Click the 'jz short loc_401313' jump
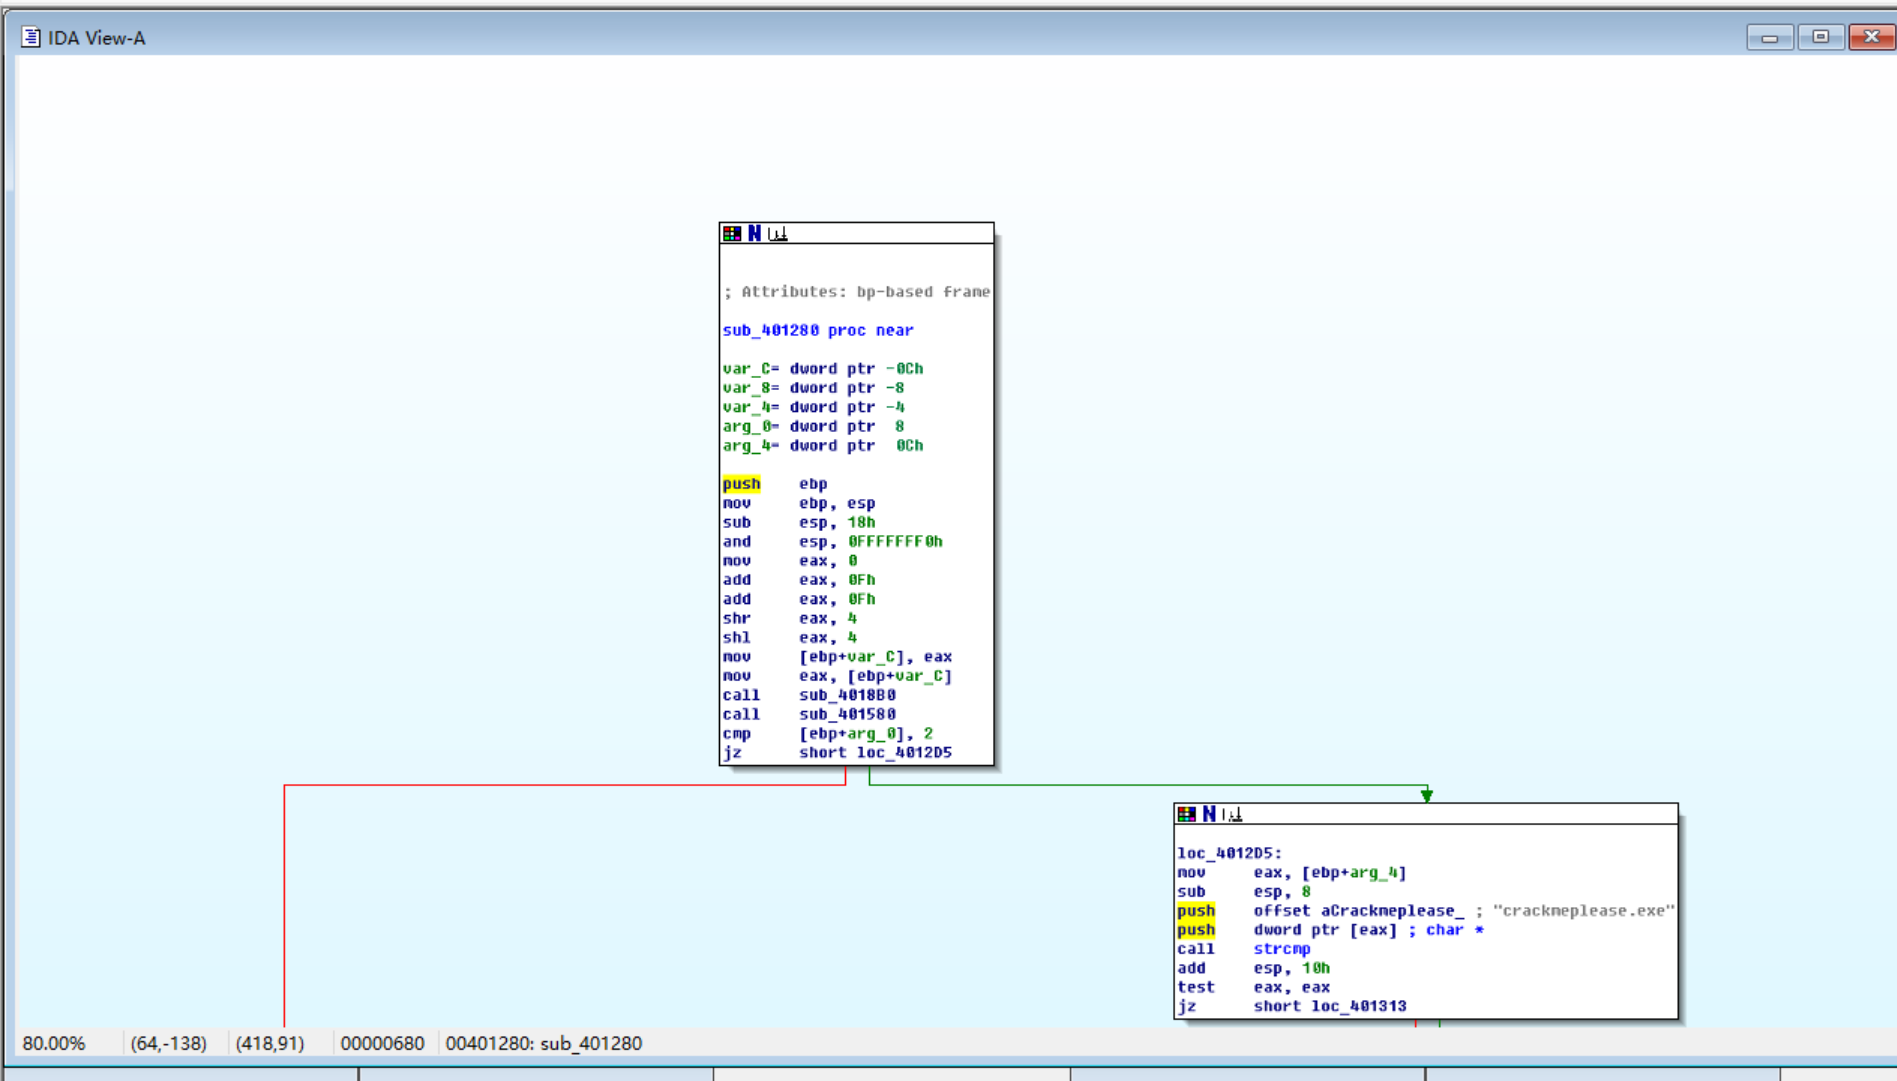The width and height of the screenshot is (1897, 1081). tap(1292, 1007)
